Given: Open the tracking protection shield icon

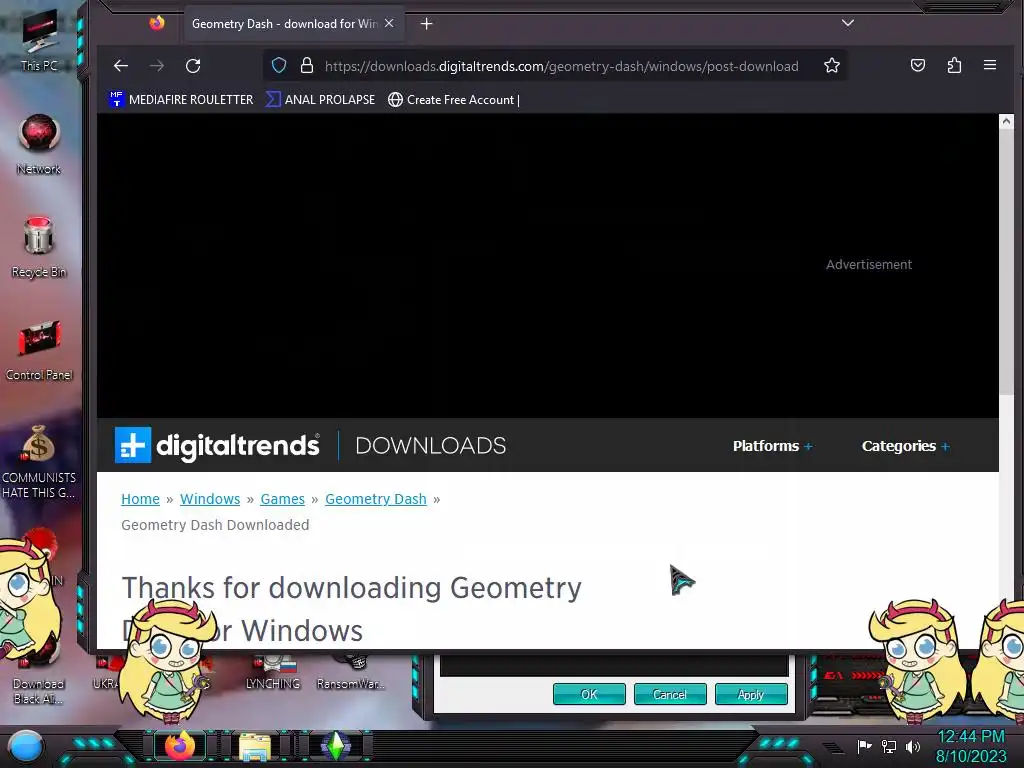Looking at the screenshot, I should [x=279, y=65].
